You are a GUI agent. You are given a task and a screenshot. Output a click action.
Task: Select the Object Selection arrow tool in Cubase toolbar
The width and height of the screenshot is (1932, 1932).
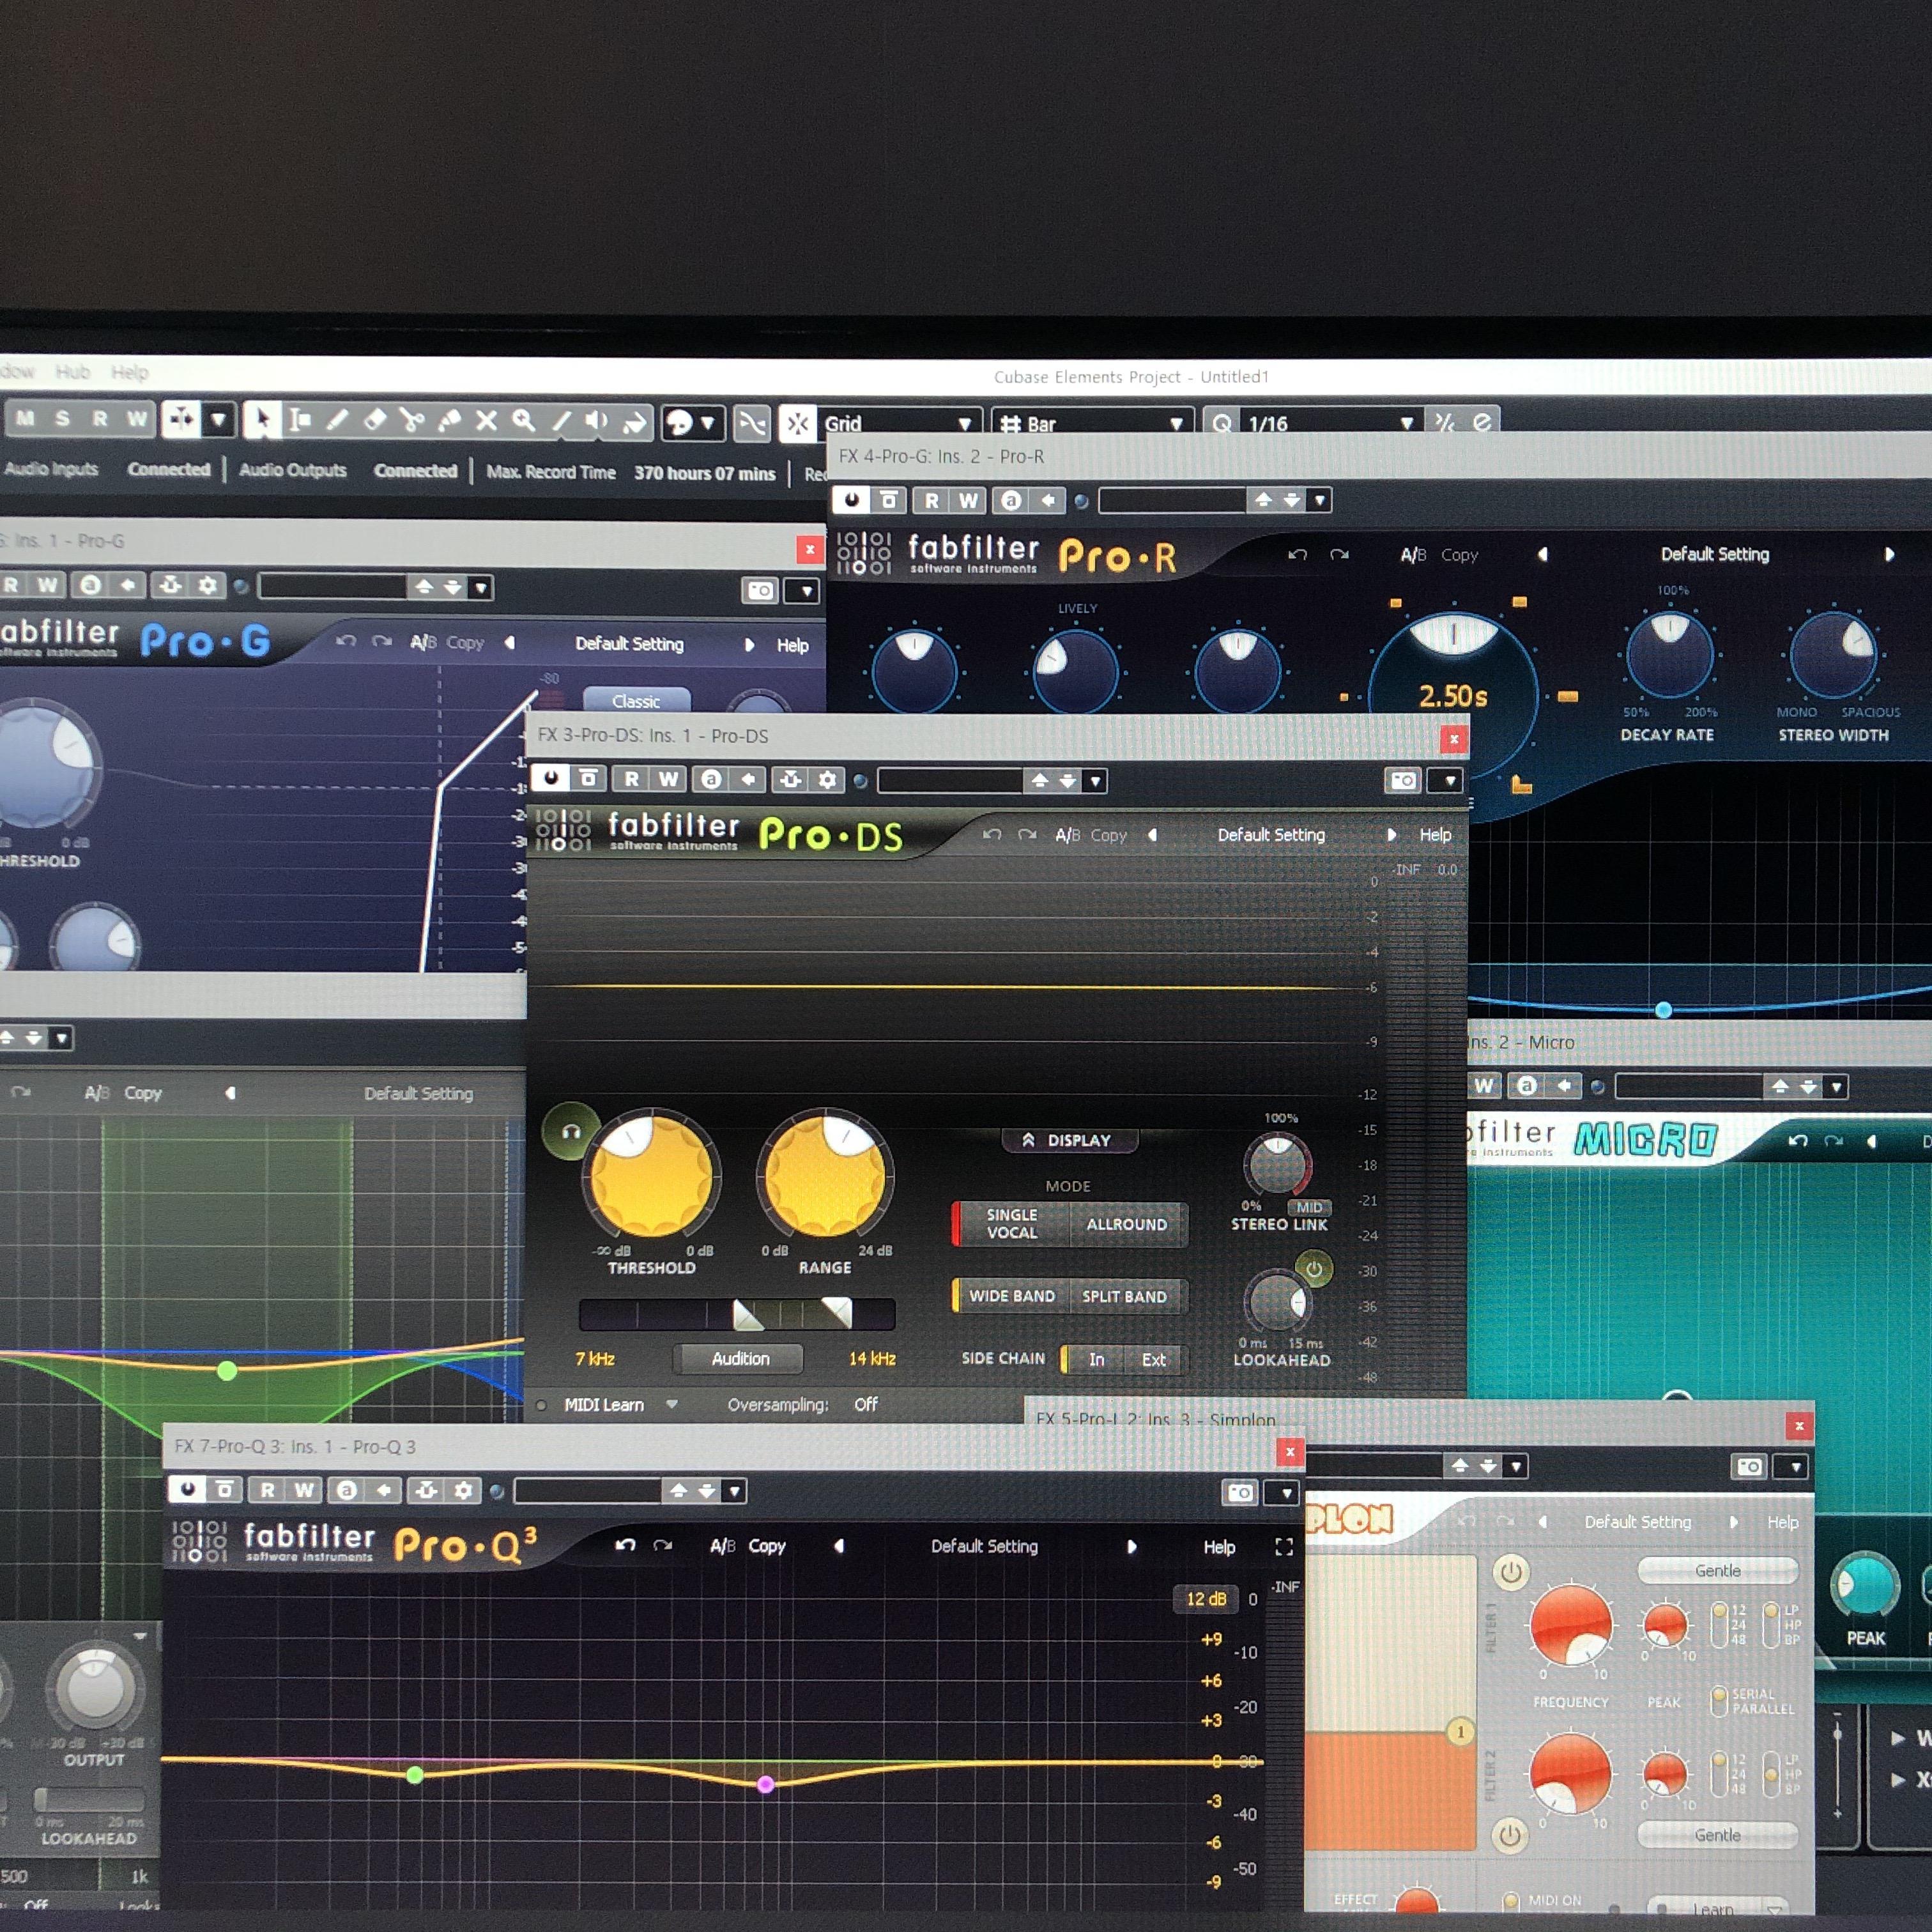262,421
